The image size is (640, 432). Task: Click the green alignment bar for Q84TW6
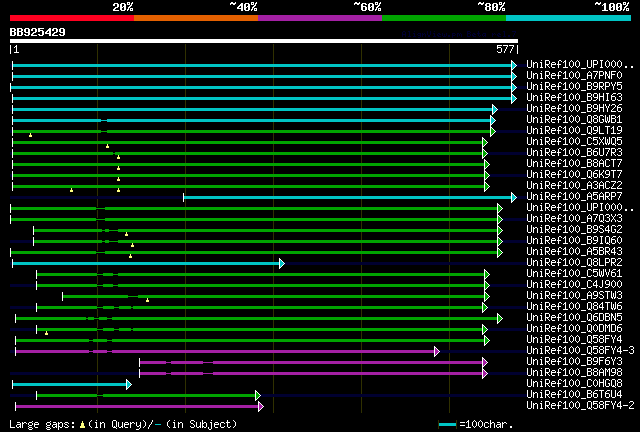click(x=260, y=307)
